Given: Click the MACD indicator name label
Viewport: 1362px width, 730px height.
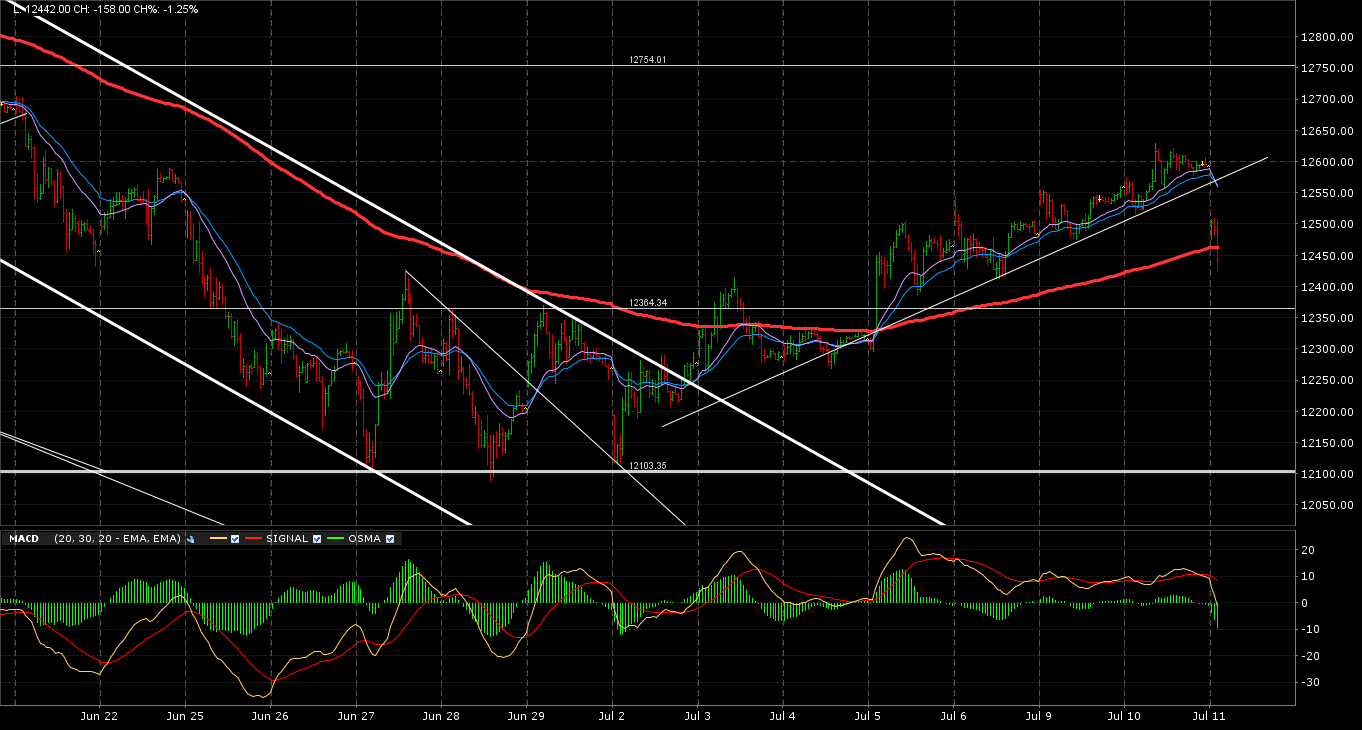Looking at the screenshot, I should 24,539.
